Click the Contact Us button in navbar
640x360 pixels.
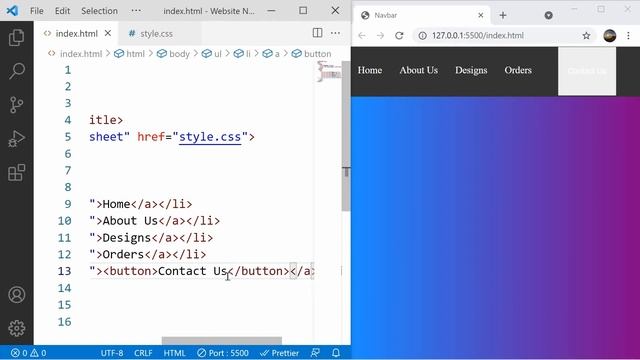pos(587,71)
